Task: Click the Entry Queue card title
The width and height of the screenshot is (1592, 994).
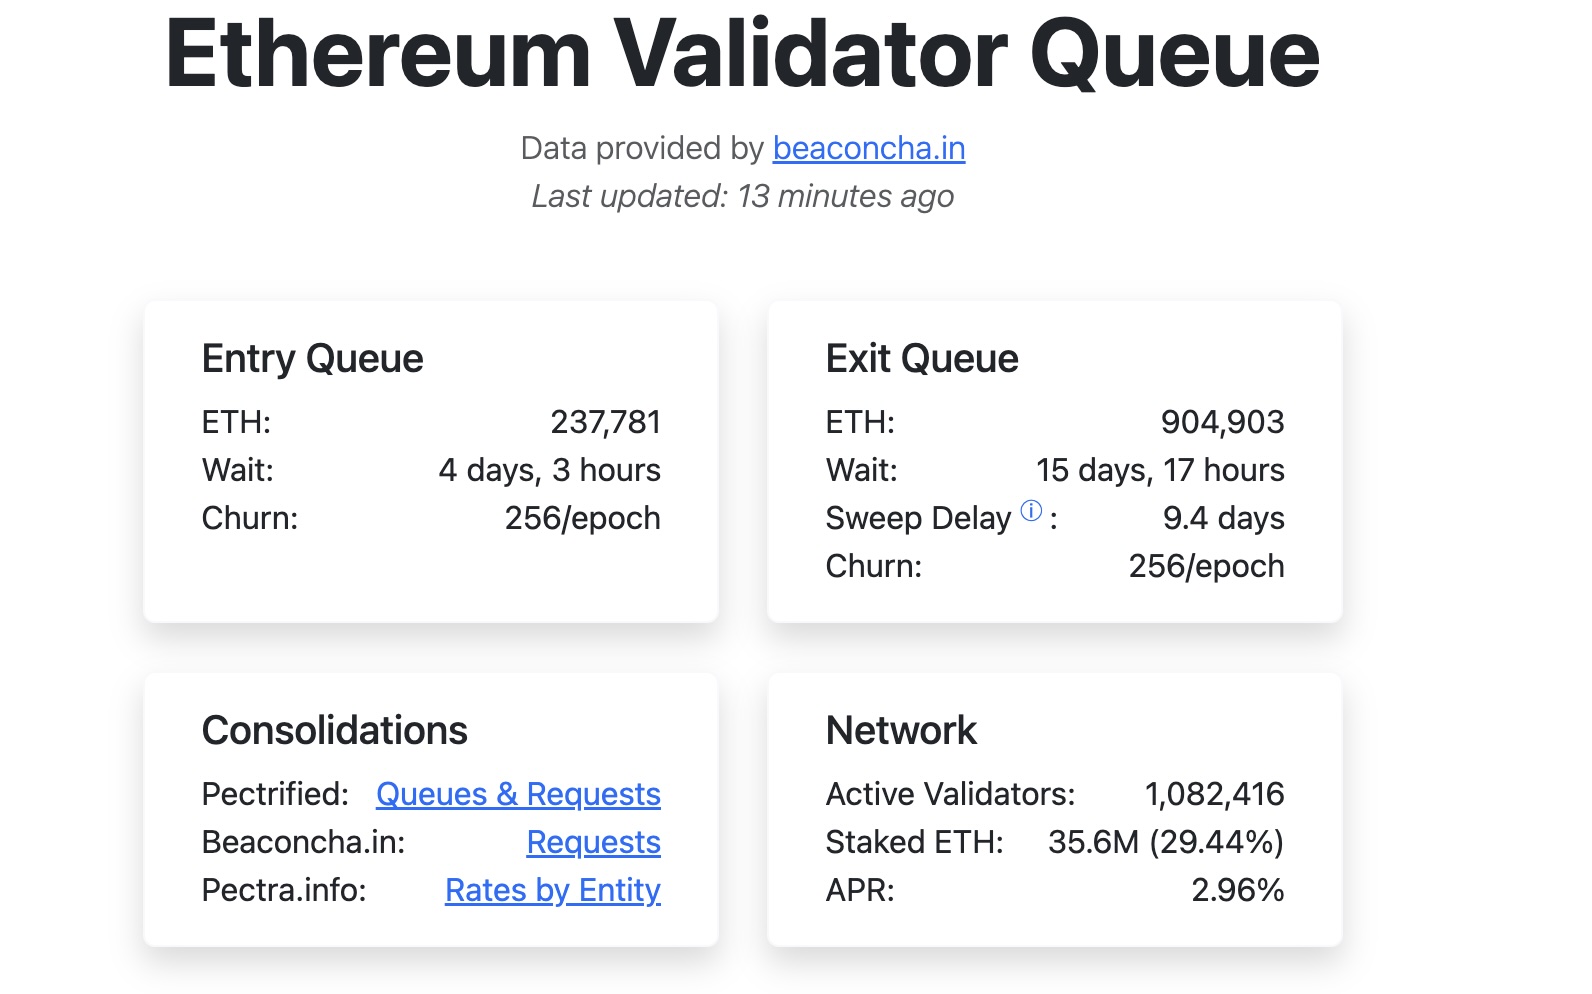Action: point(313,358)
